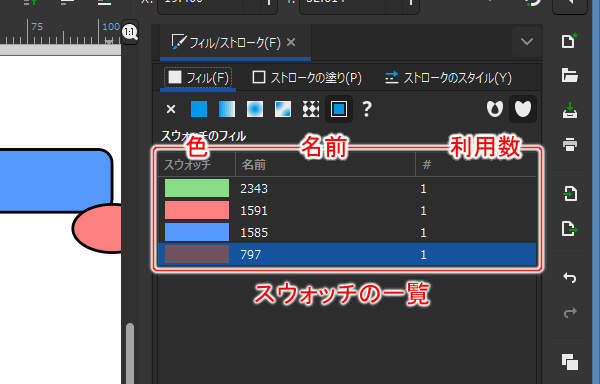The width and height of the screenshot is (600, 384).
Task: Save the document with the save icon
Action: (x=569, y=110)
